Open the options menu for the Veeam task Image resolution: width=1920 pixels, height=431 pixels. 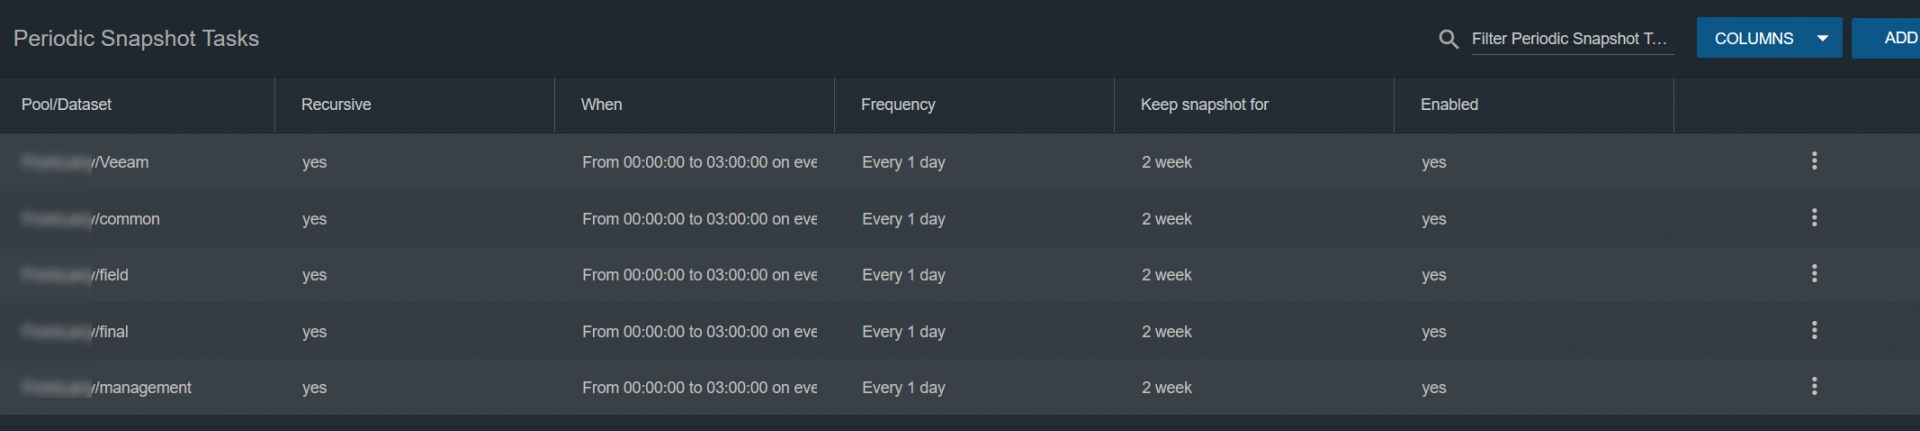(x=1814, y=161)
